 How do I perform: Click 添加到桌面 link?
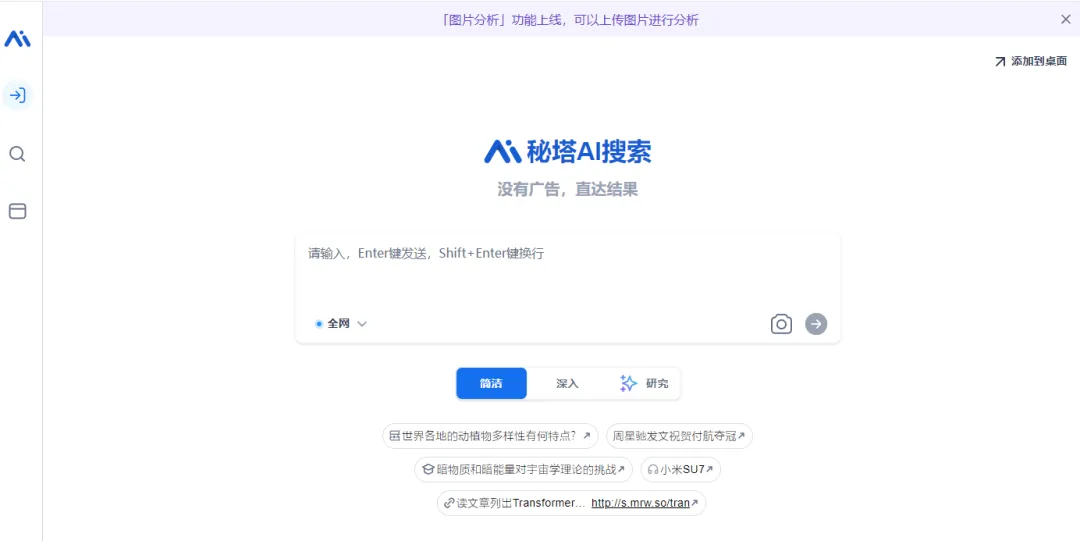tap(1031, 61)
